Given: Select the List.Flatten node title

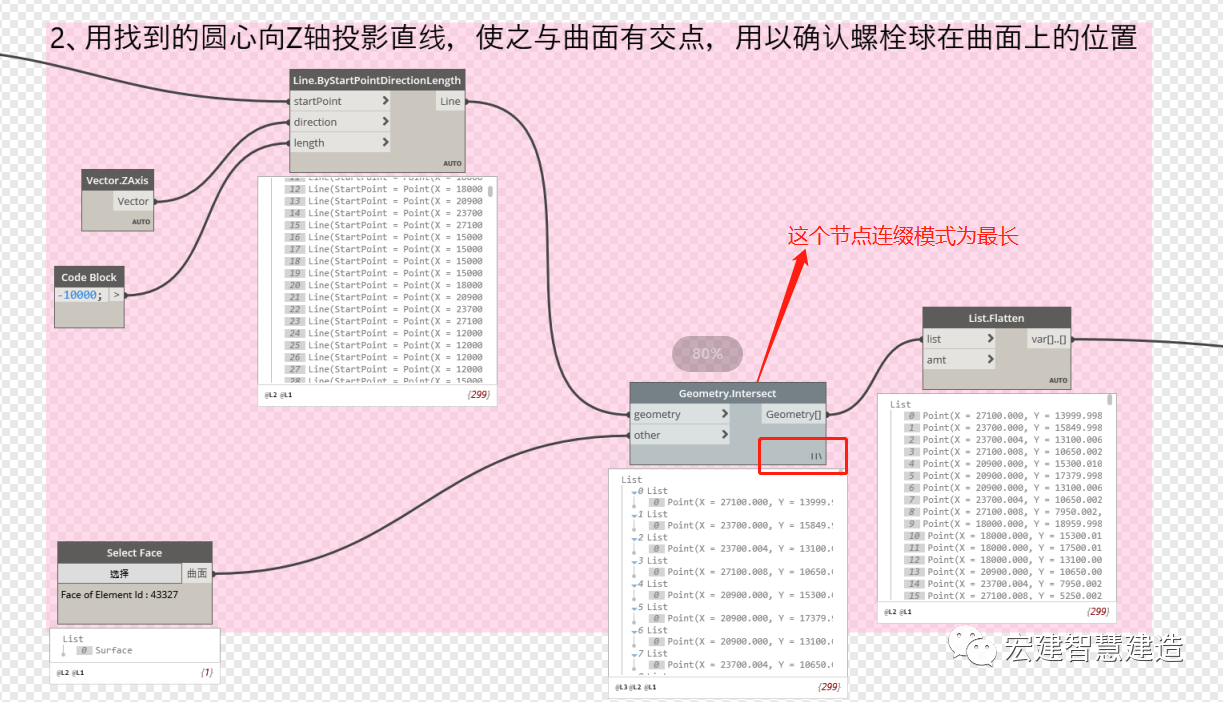Looking at the screenshot, I should [x=996, y=318].
